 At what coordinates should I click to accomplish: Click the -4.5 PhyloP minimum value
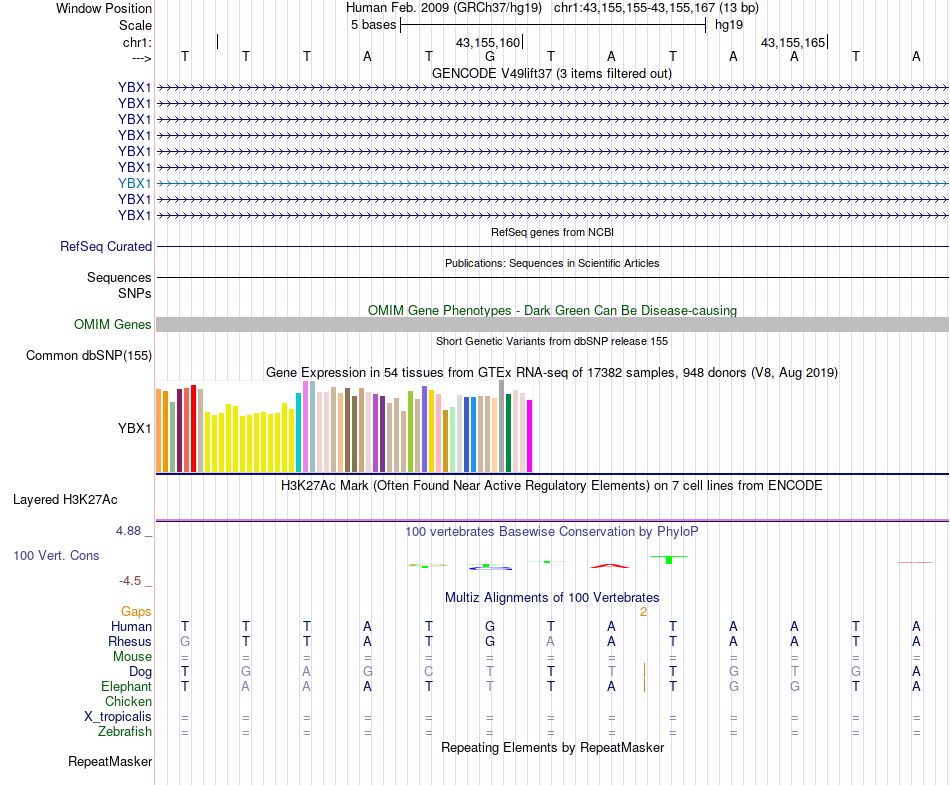click(130, 581)
